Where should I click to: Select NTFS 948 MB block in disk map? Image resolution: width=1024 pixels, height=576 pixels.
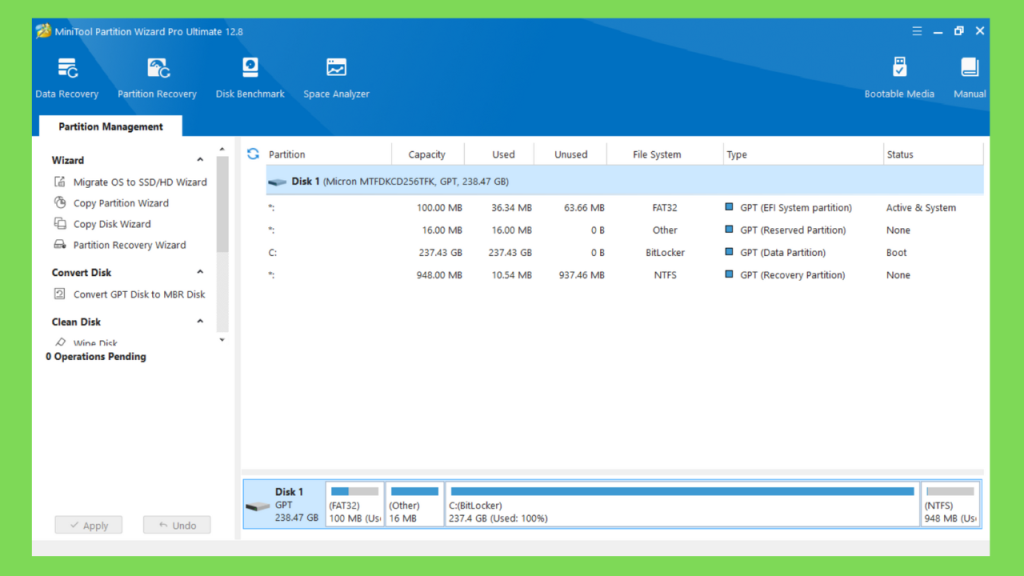point(950,504)
